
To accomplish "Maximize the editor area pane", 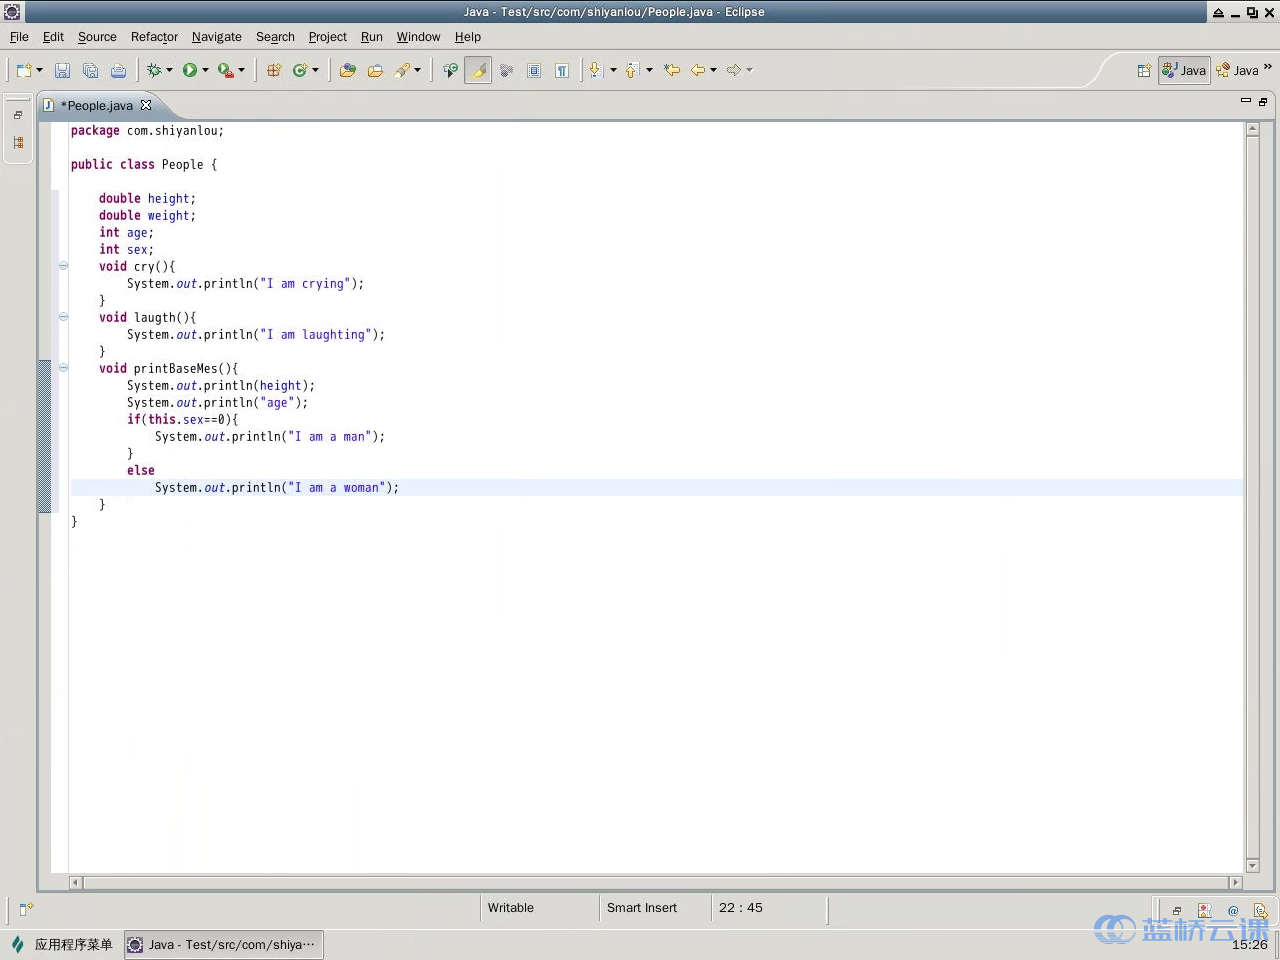I will pos(1263,101).
